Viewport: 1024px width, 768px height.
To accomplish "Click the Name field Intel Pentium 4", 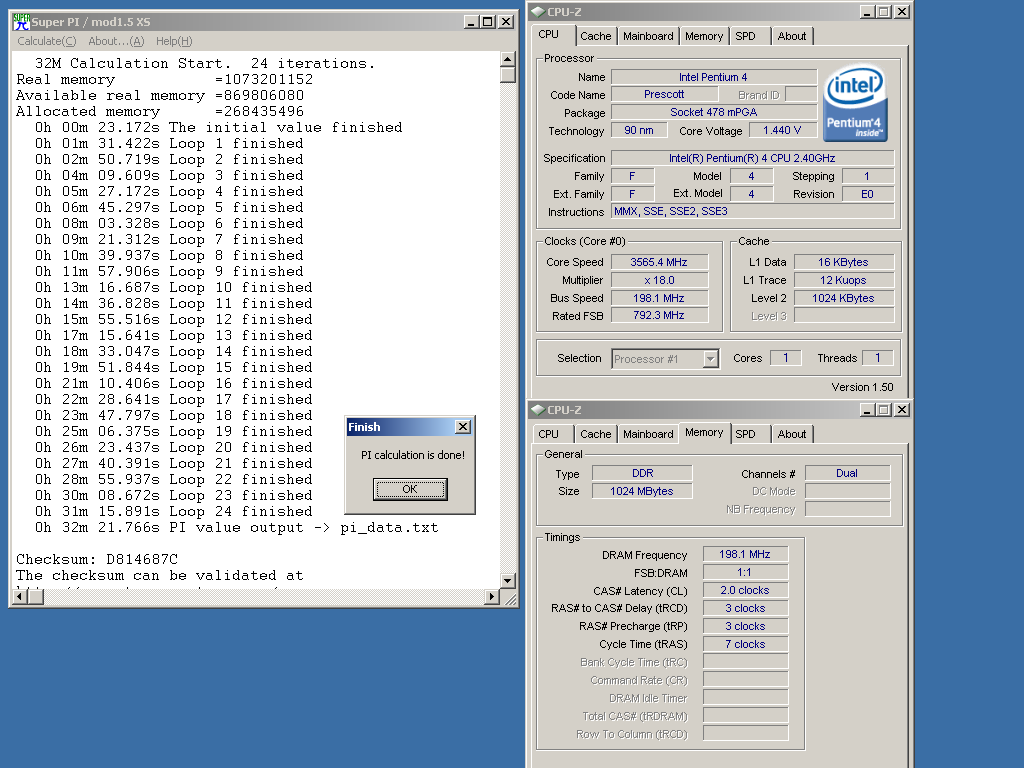I will point(714,77).
